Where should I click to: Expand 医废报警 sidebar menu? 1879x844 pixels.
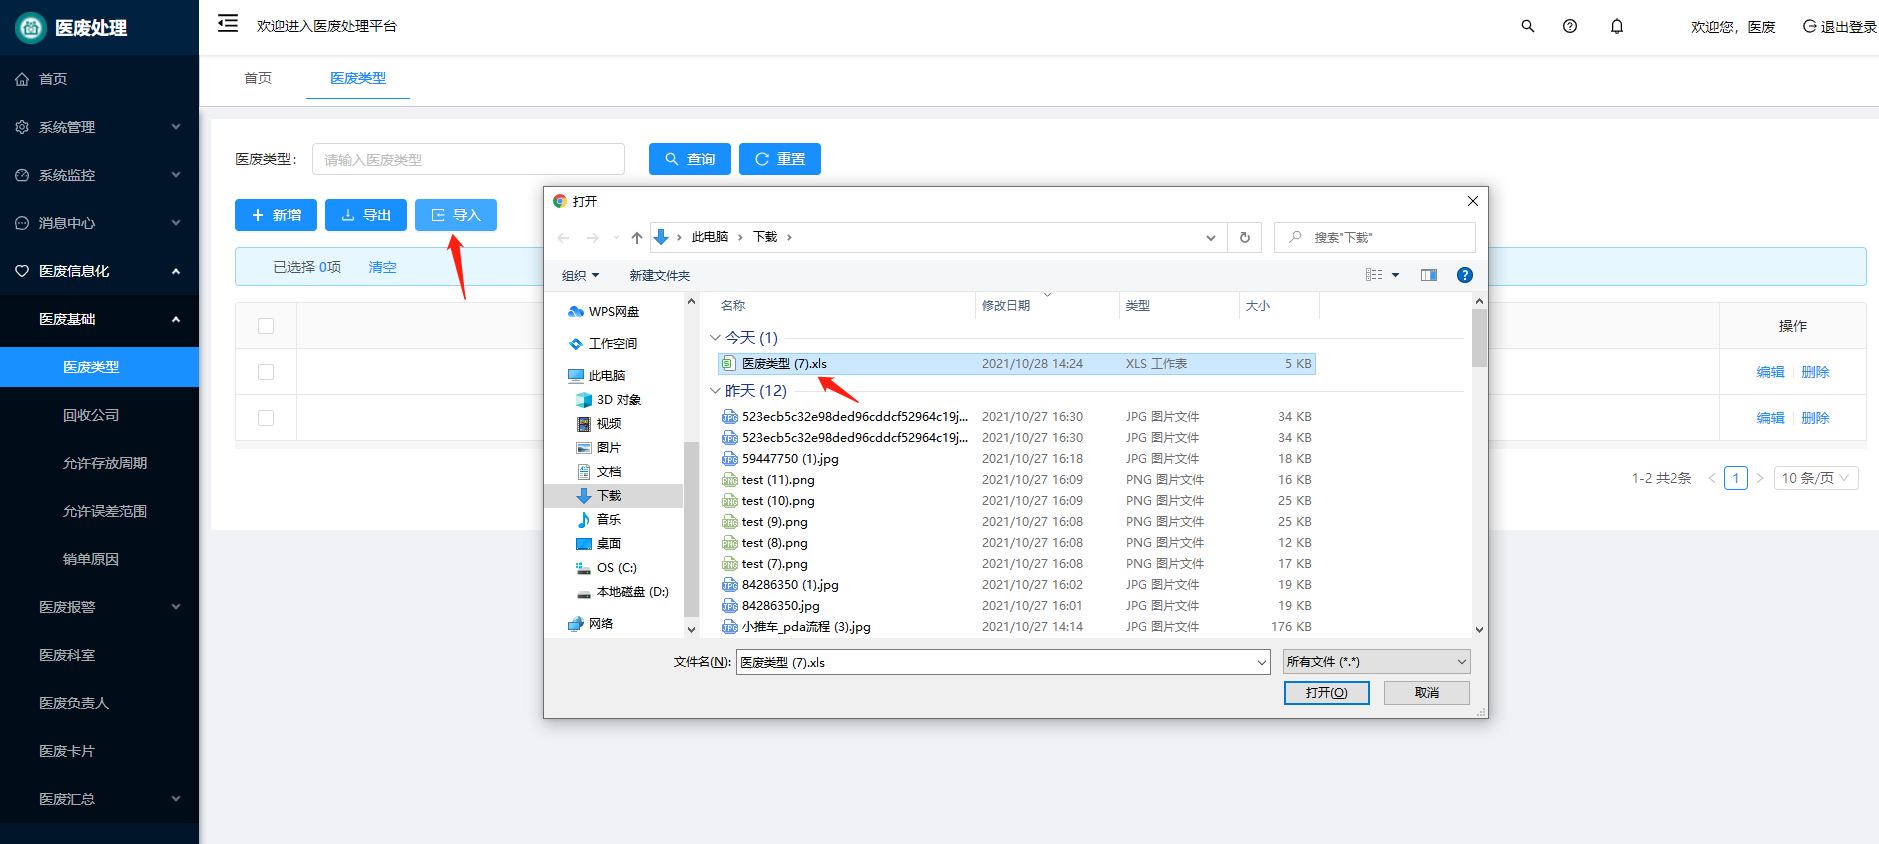click(100, 607)
